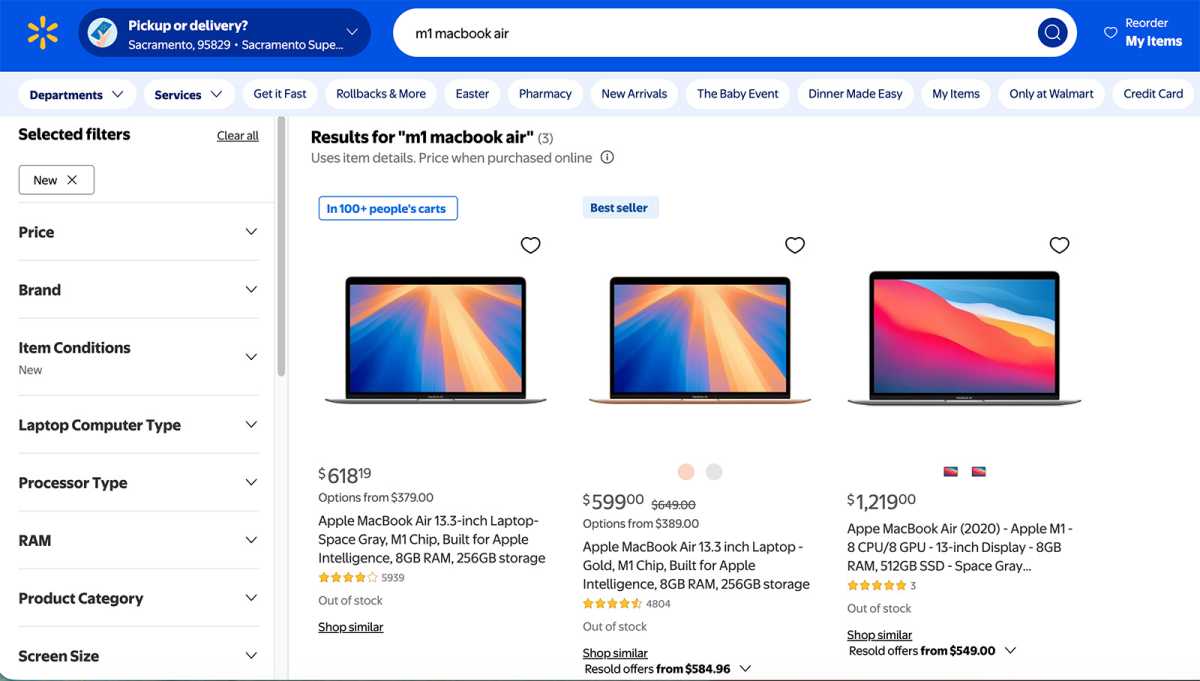The height and width of the screenshot is (681, 1200).
Task: Click the search magnifying glass icon
Action: click(1052, 32)
